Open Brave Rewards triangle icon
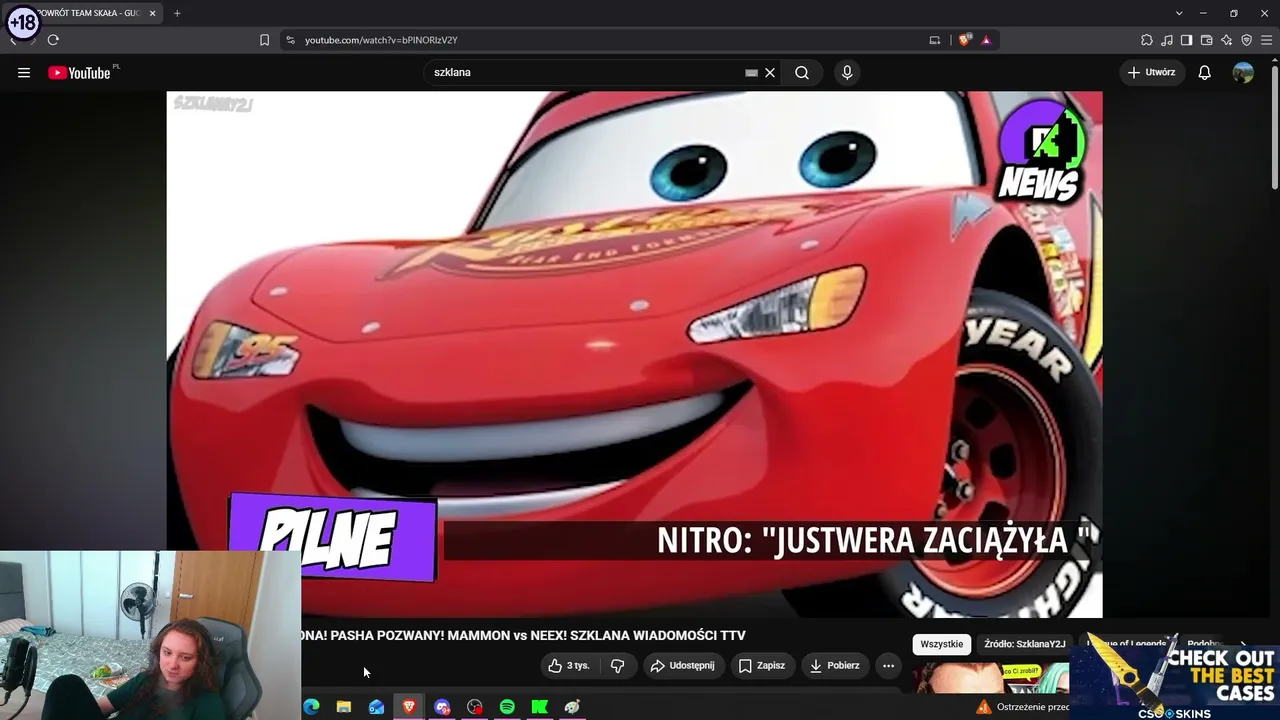The height and width of the screenshot is (720, 1280). click(986, 40)
